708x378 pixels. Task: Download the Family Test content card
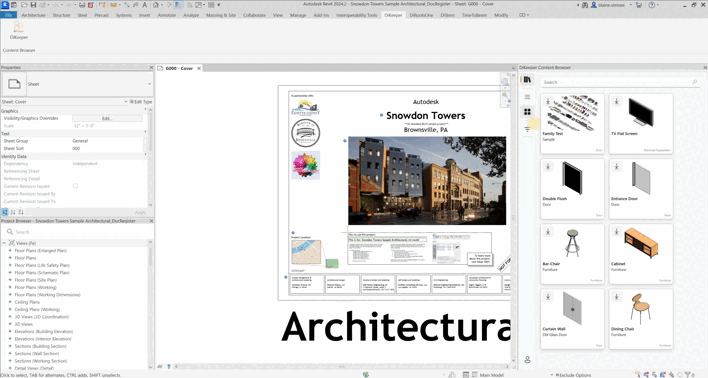coord(548,101)
